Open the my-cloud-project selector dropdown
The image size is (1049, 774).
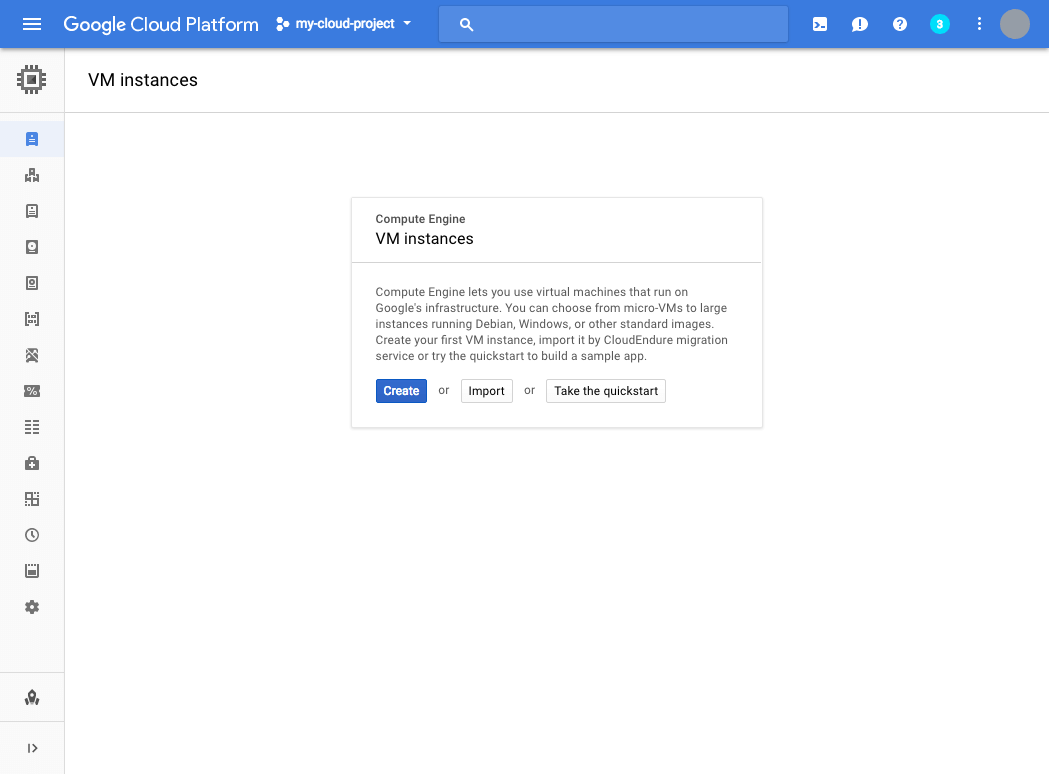pyautogui.click(x=344, y=24)
